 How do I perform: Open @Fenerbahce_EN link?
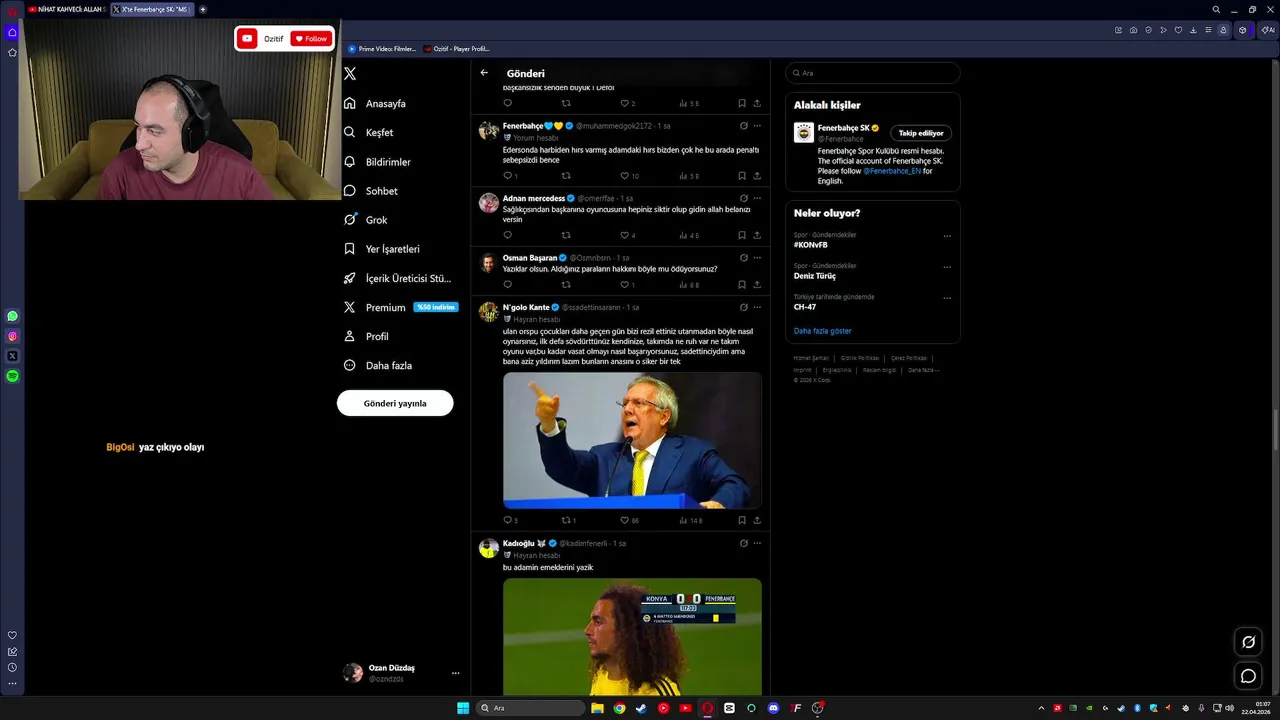point(892,171)
